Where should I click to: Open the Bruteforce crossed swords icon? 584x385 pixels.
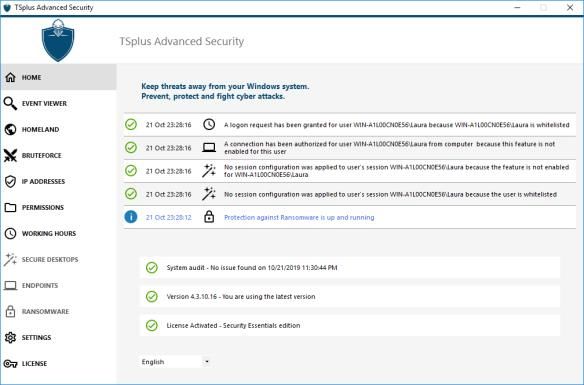10,156
